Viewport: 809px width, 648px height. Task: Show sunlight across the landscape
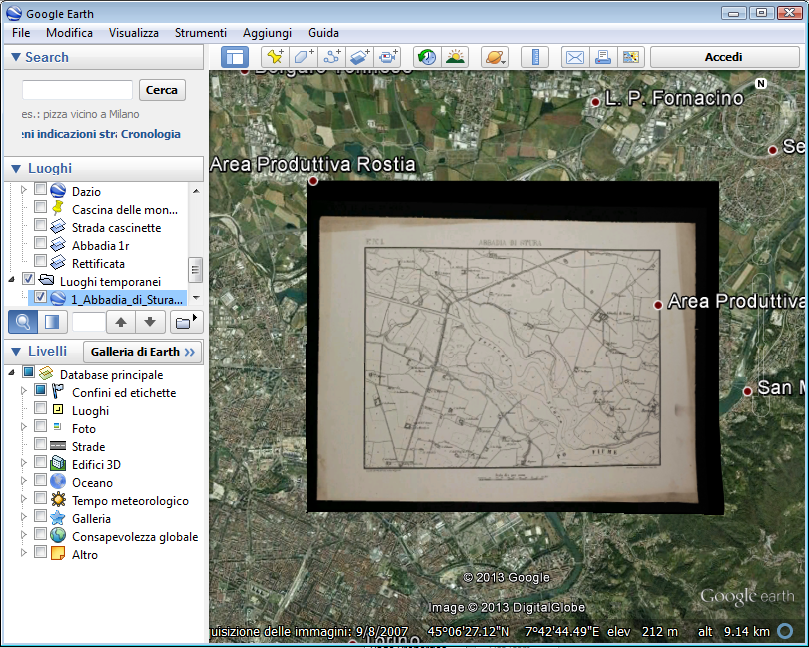[455, 57]
